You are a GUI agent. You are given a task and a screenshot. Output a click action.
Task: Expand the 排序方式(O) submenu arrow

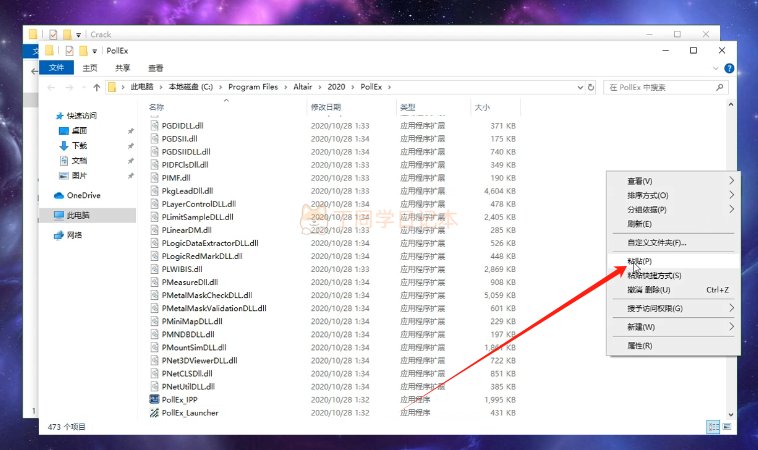coord(731,195)
